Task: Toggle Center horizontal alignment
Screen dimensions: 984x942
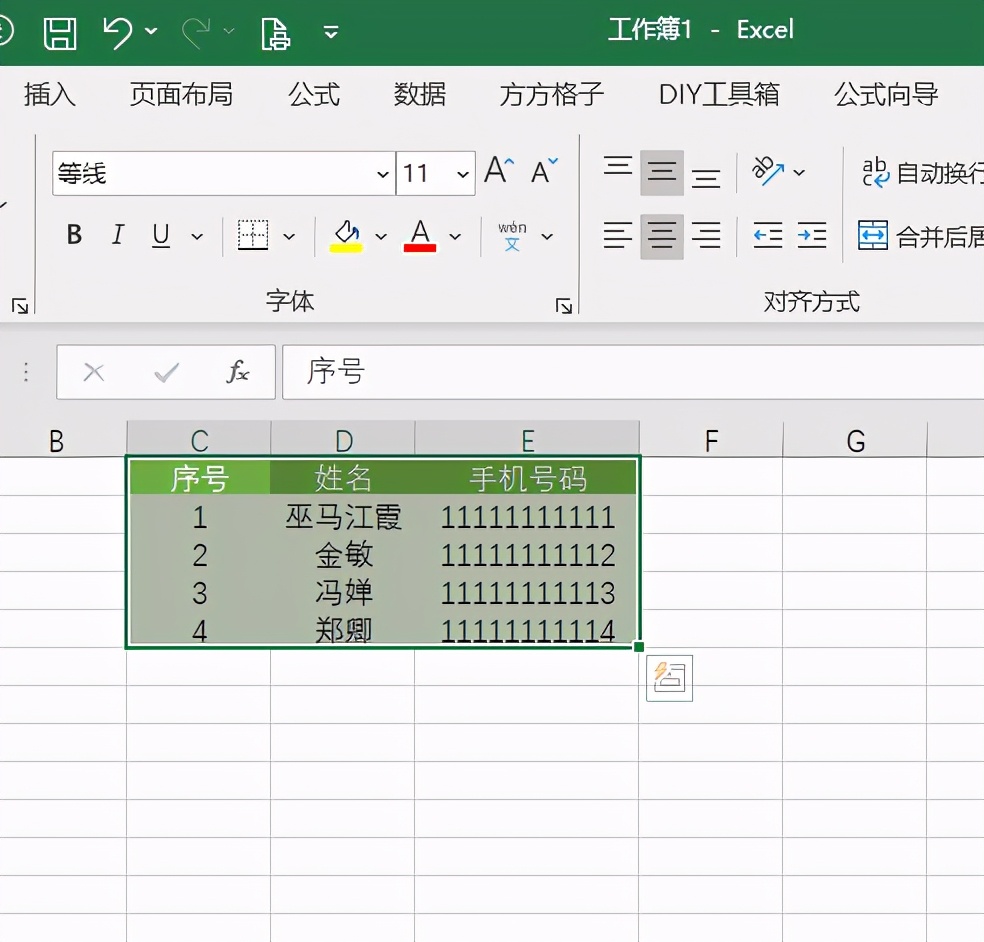Action: (x=661, y=236)
